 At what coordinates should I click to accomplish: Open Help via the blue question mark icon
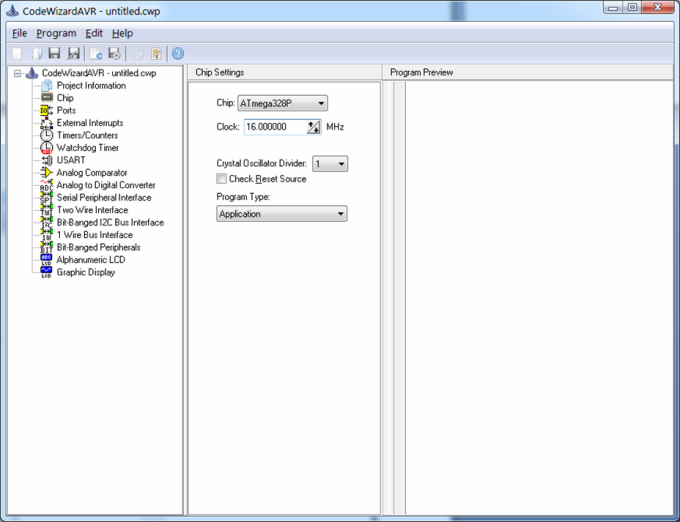click(178, 53)
